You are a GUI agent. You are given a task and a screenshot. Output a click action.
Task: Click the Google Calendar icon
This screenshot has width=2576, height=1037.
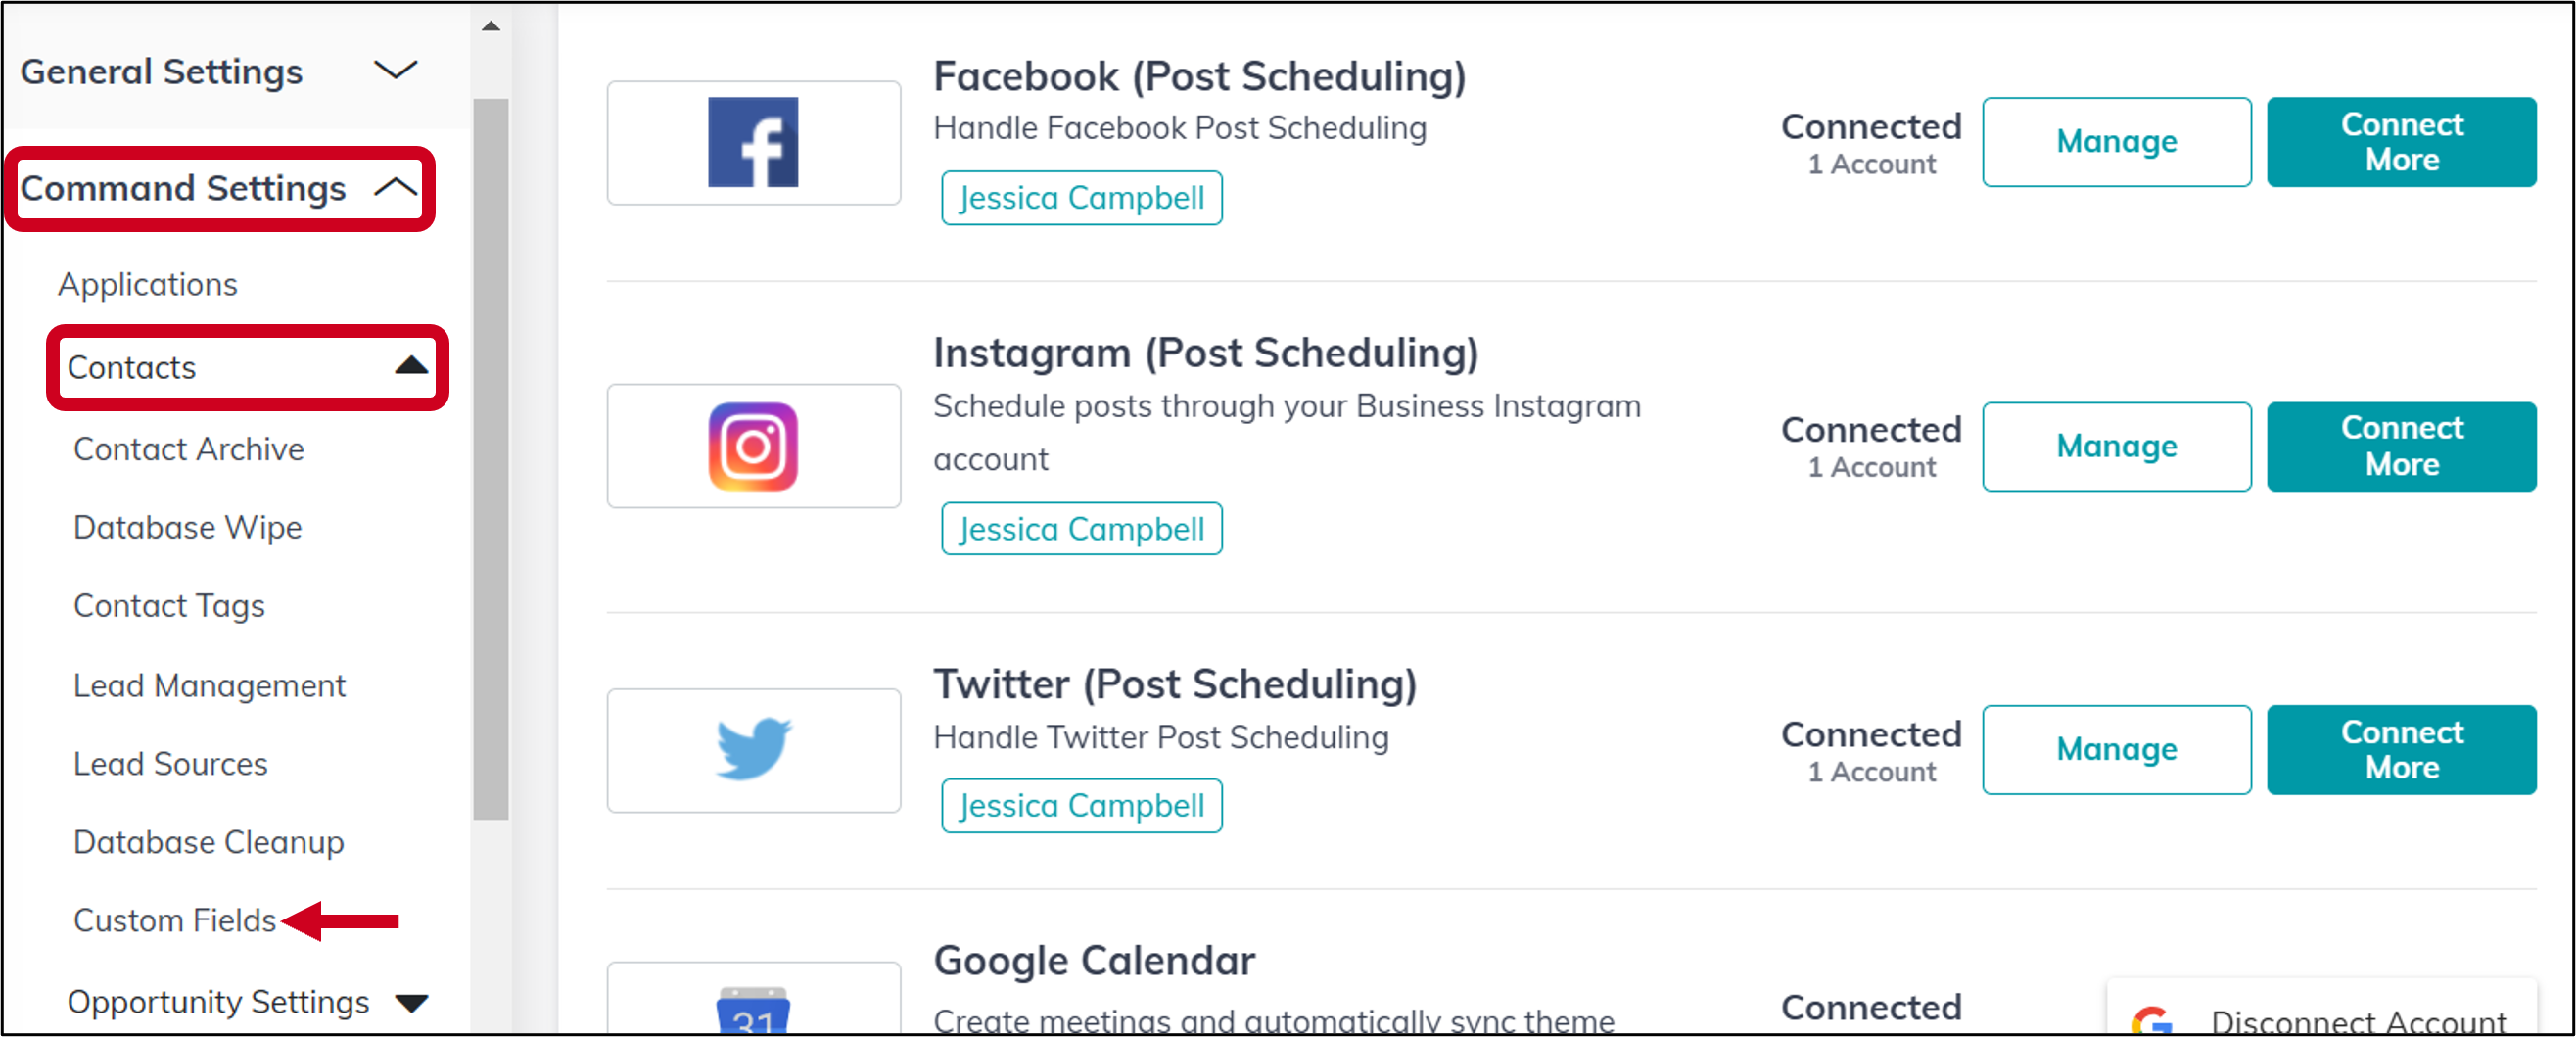click(x=753, y=1015)
